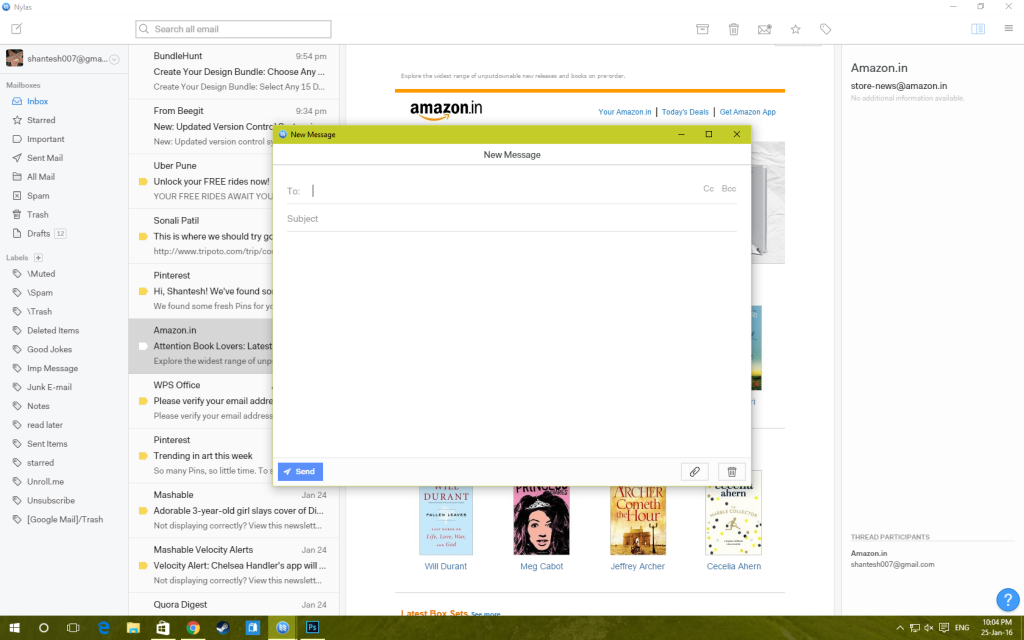
Task: Open Microsoft Edge from the taskbar
Action: click(x=103, y=628)
